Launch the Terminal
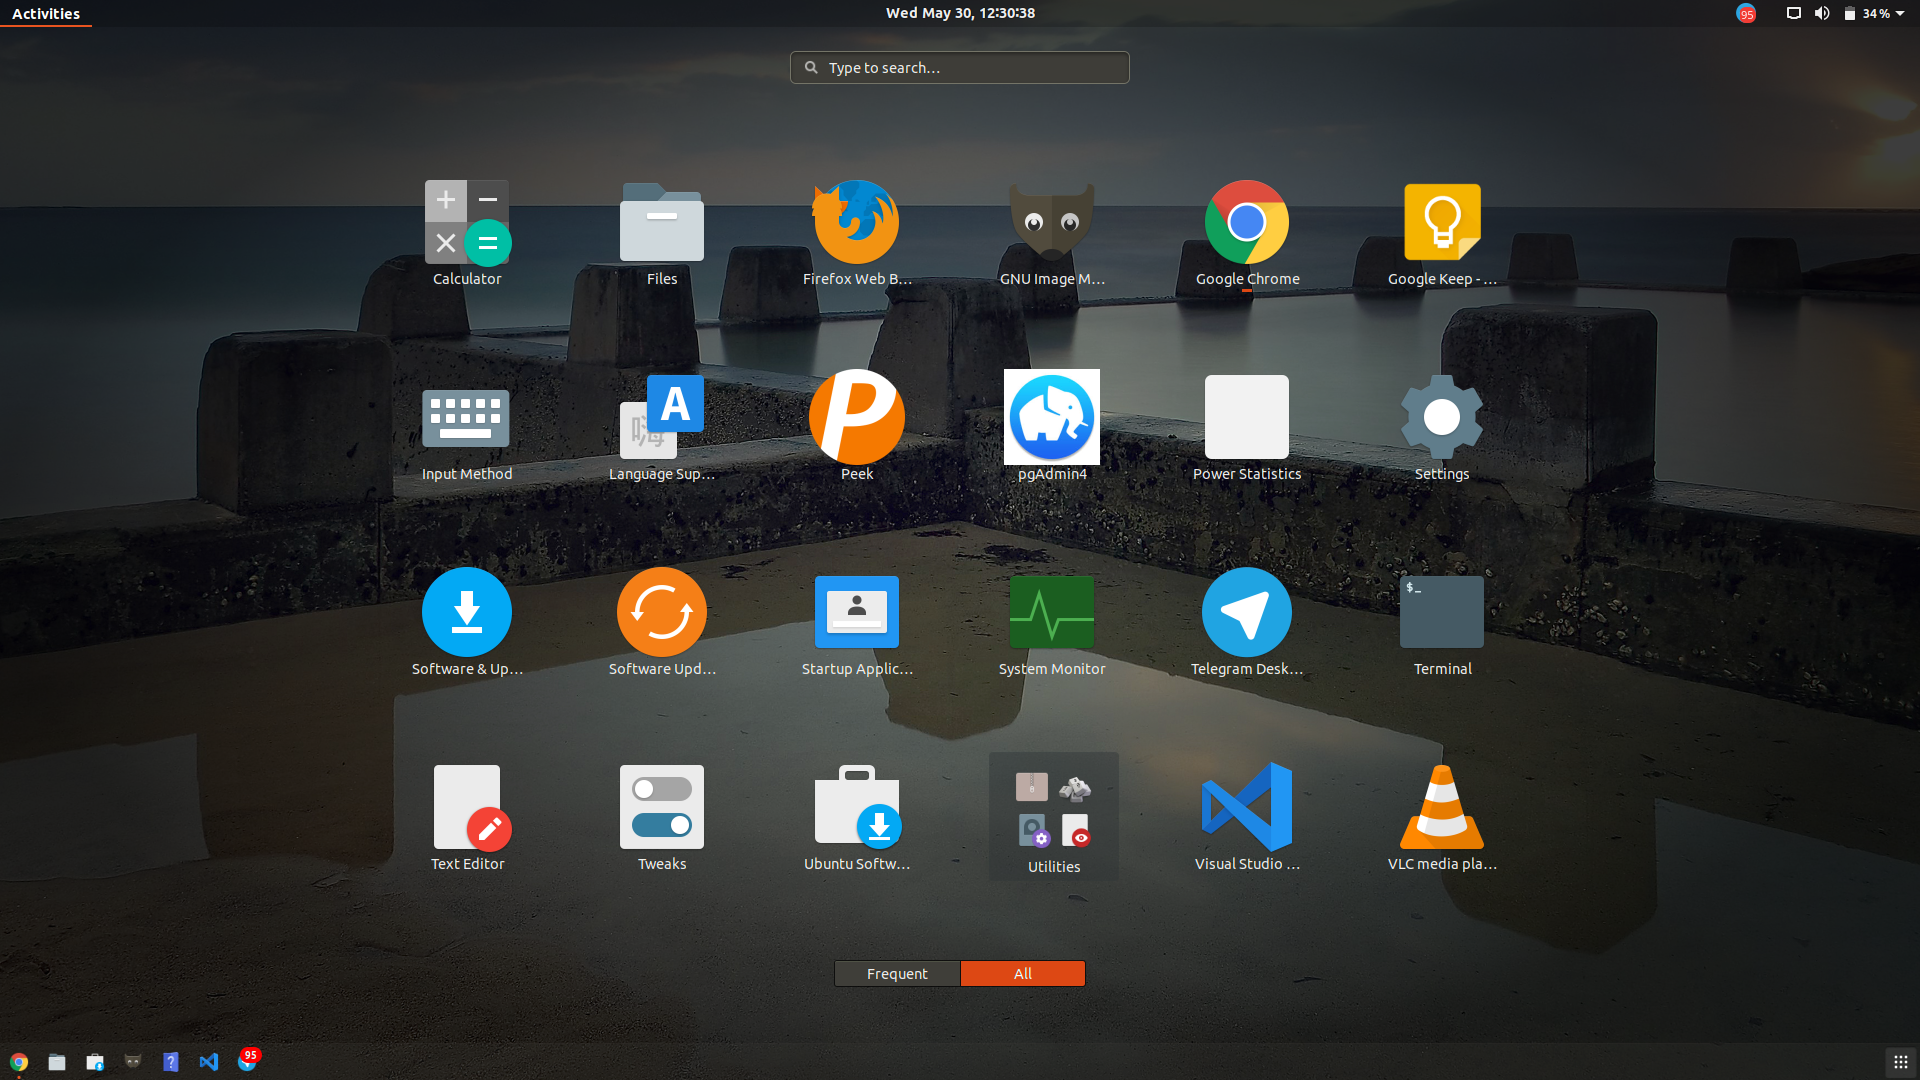1920x1080 pixels. coord(1442,624)
